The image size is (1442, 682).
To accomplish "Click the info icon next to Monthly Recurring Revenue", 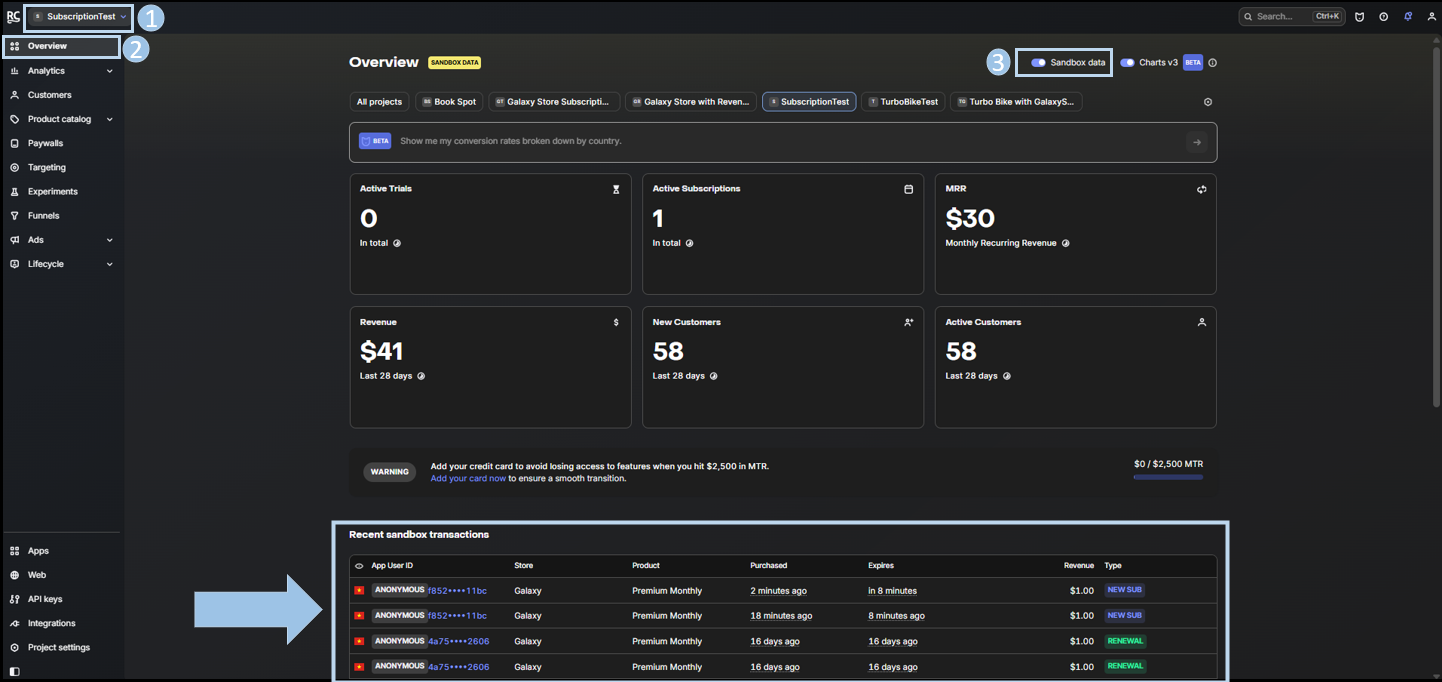I will click(1066, 243).
